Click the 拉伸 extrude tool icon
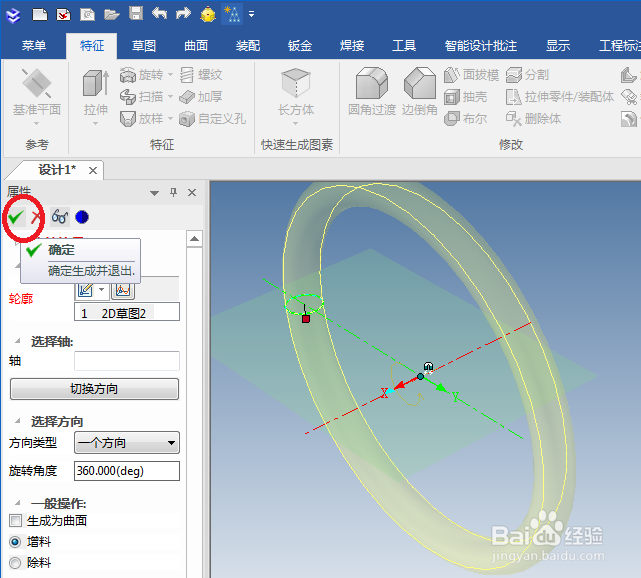Viewport: 641px width, 578px height. [96, 83]
